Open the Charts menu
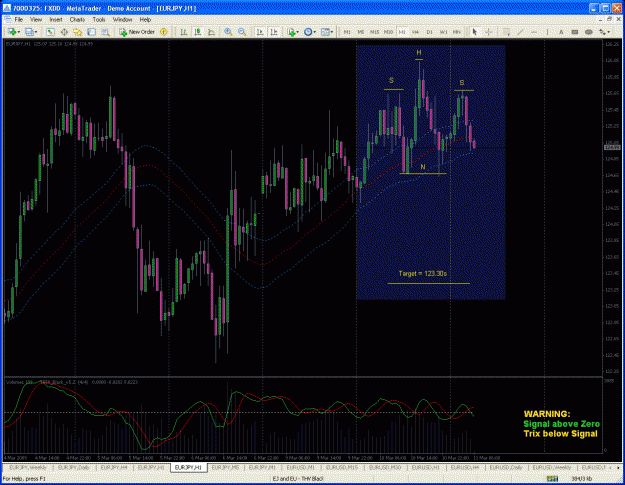Screen dimensions: 625x485 point(77,20)
